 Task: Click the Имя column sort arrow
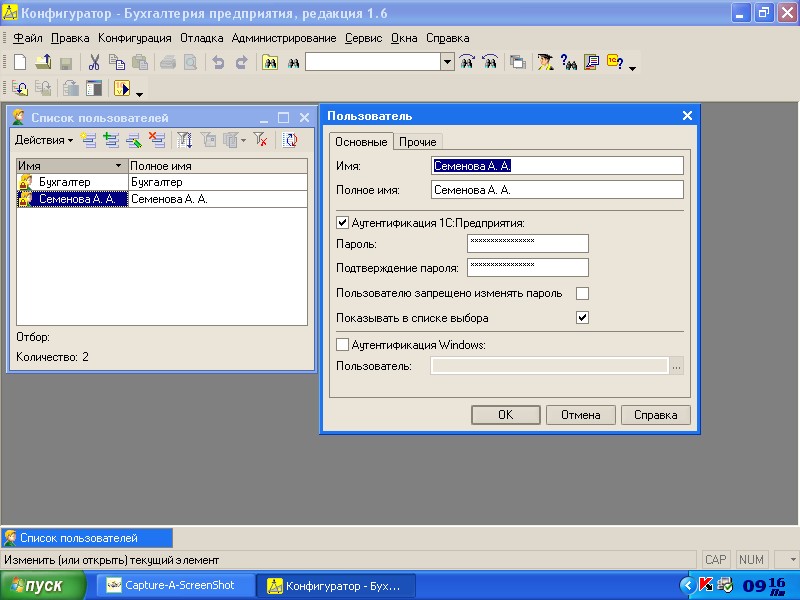(118, 166)
